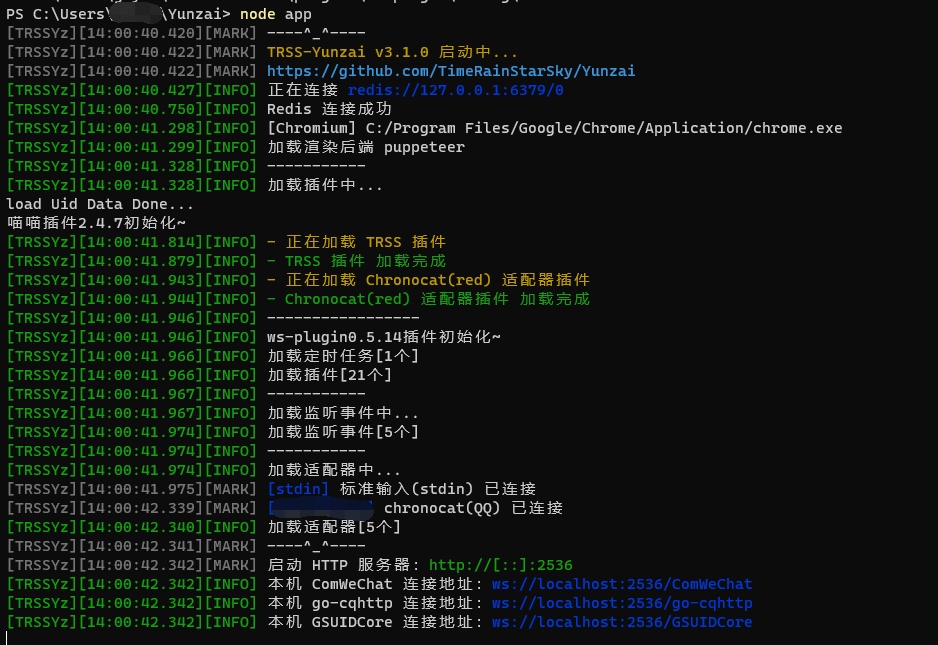This screenshot has width=938, height=645.
Task: Click the '本机 ComWeChat 连接地址:' label
Action: pyautogui.click(x=375, y=585)
